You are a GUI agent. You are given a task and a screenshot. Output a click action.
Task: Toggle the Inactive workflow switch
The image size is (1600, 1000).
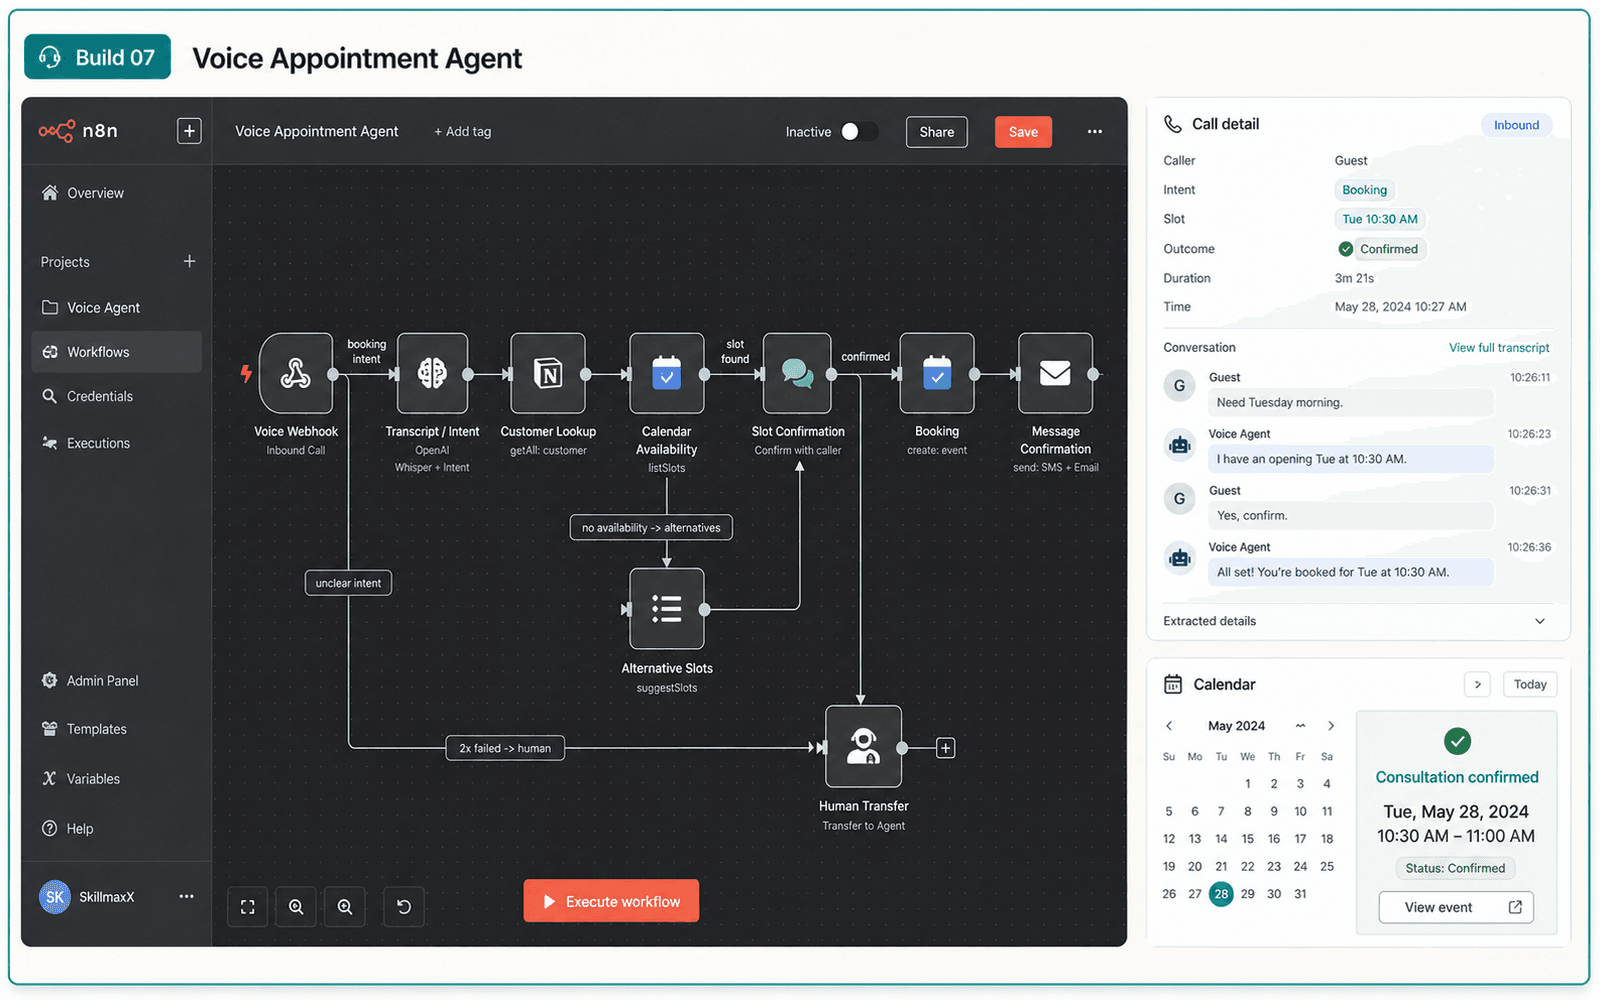(x=859, y=132)
